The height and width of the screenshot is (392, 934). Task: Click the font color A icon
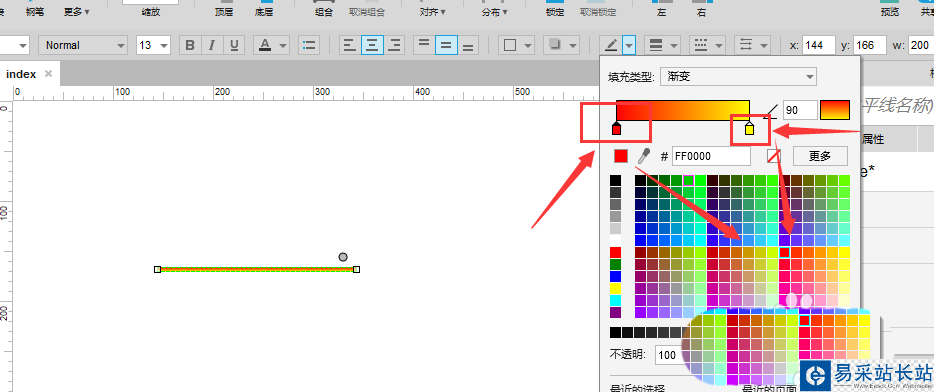pyautogui.click(x=265, y=45)
